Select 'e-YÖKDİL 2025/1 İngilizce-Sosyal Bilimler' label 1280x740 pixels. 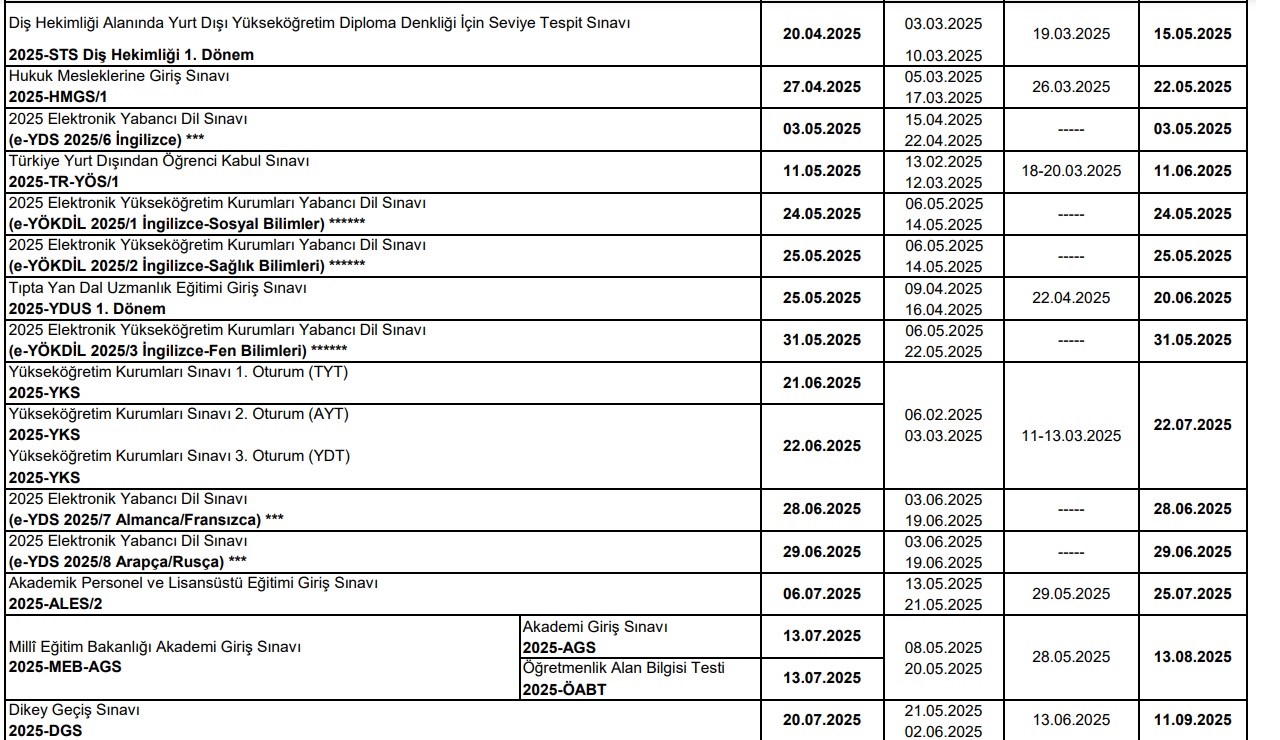point(186,224)
